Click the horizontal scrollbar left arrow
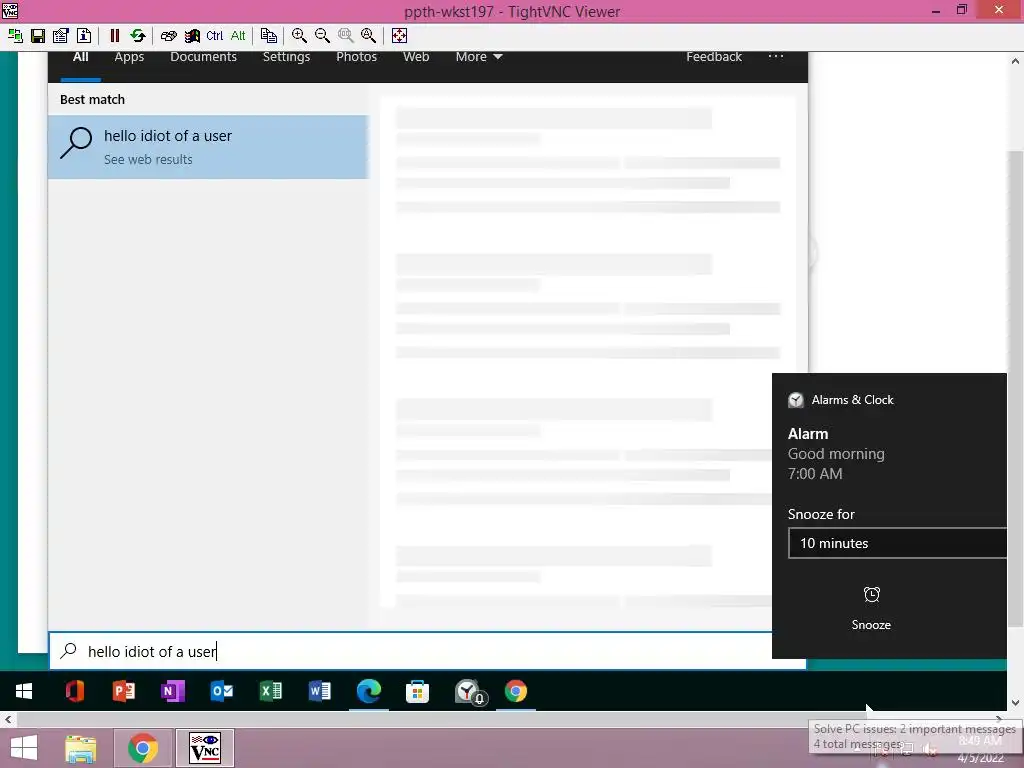Image resolution: width=1024 pixels, height=768 pixels. tap(8, 720)
